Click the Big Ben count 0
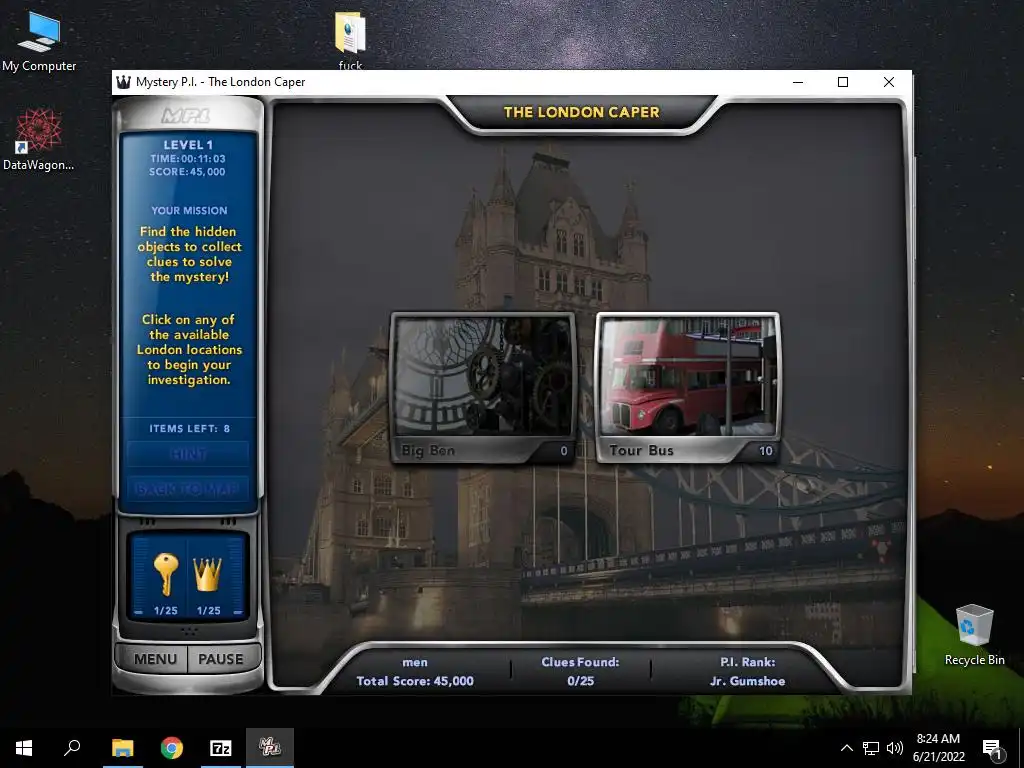The image size is (1024, 768). pos(564,451)
